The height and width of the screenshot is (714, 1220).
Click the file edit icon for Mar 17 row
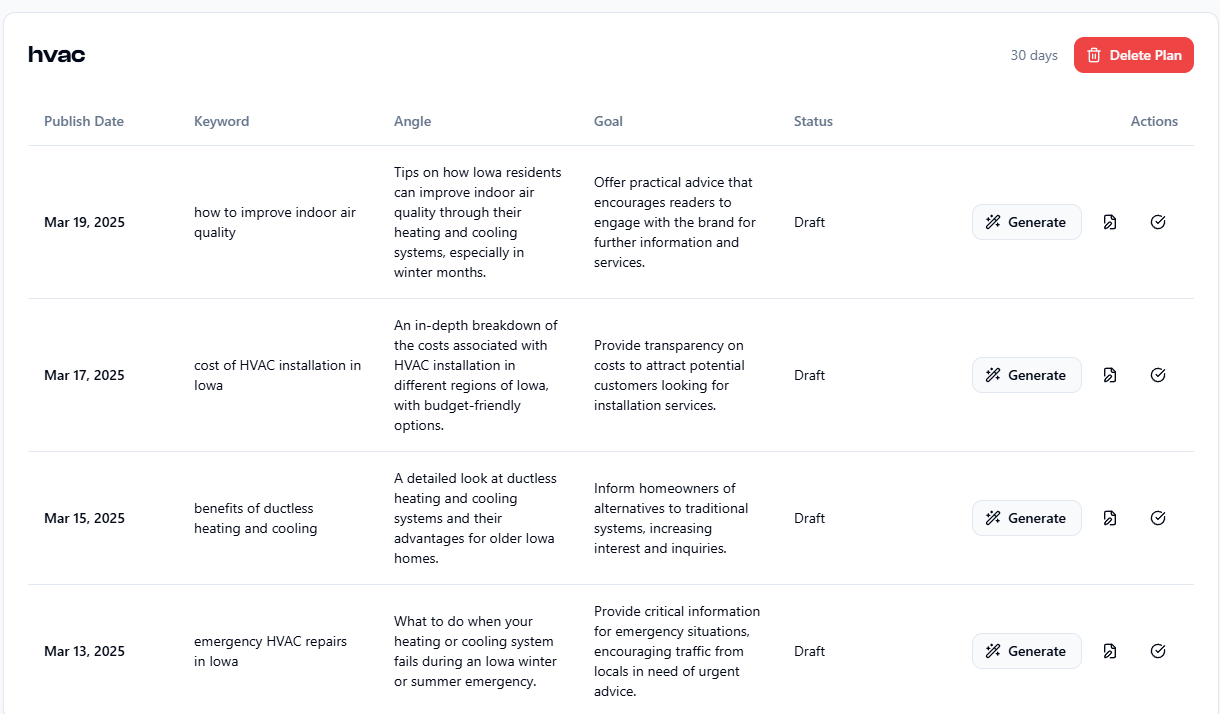coord(1109,375)
